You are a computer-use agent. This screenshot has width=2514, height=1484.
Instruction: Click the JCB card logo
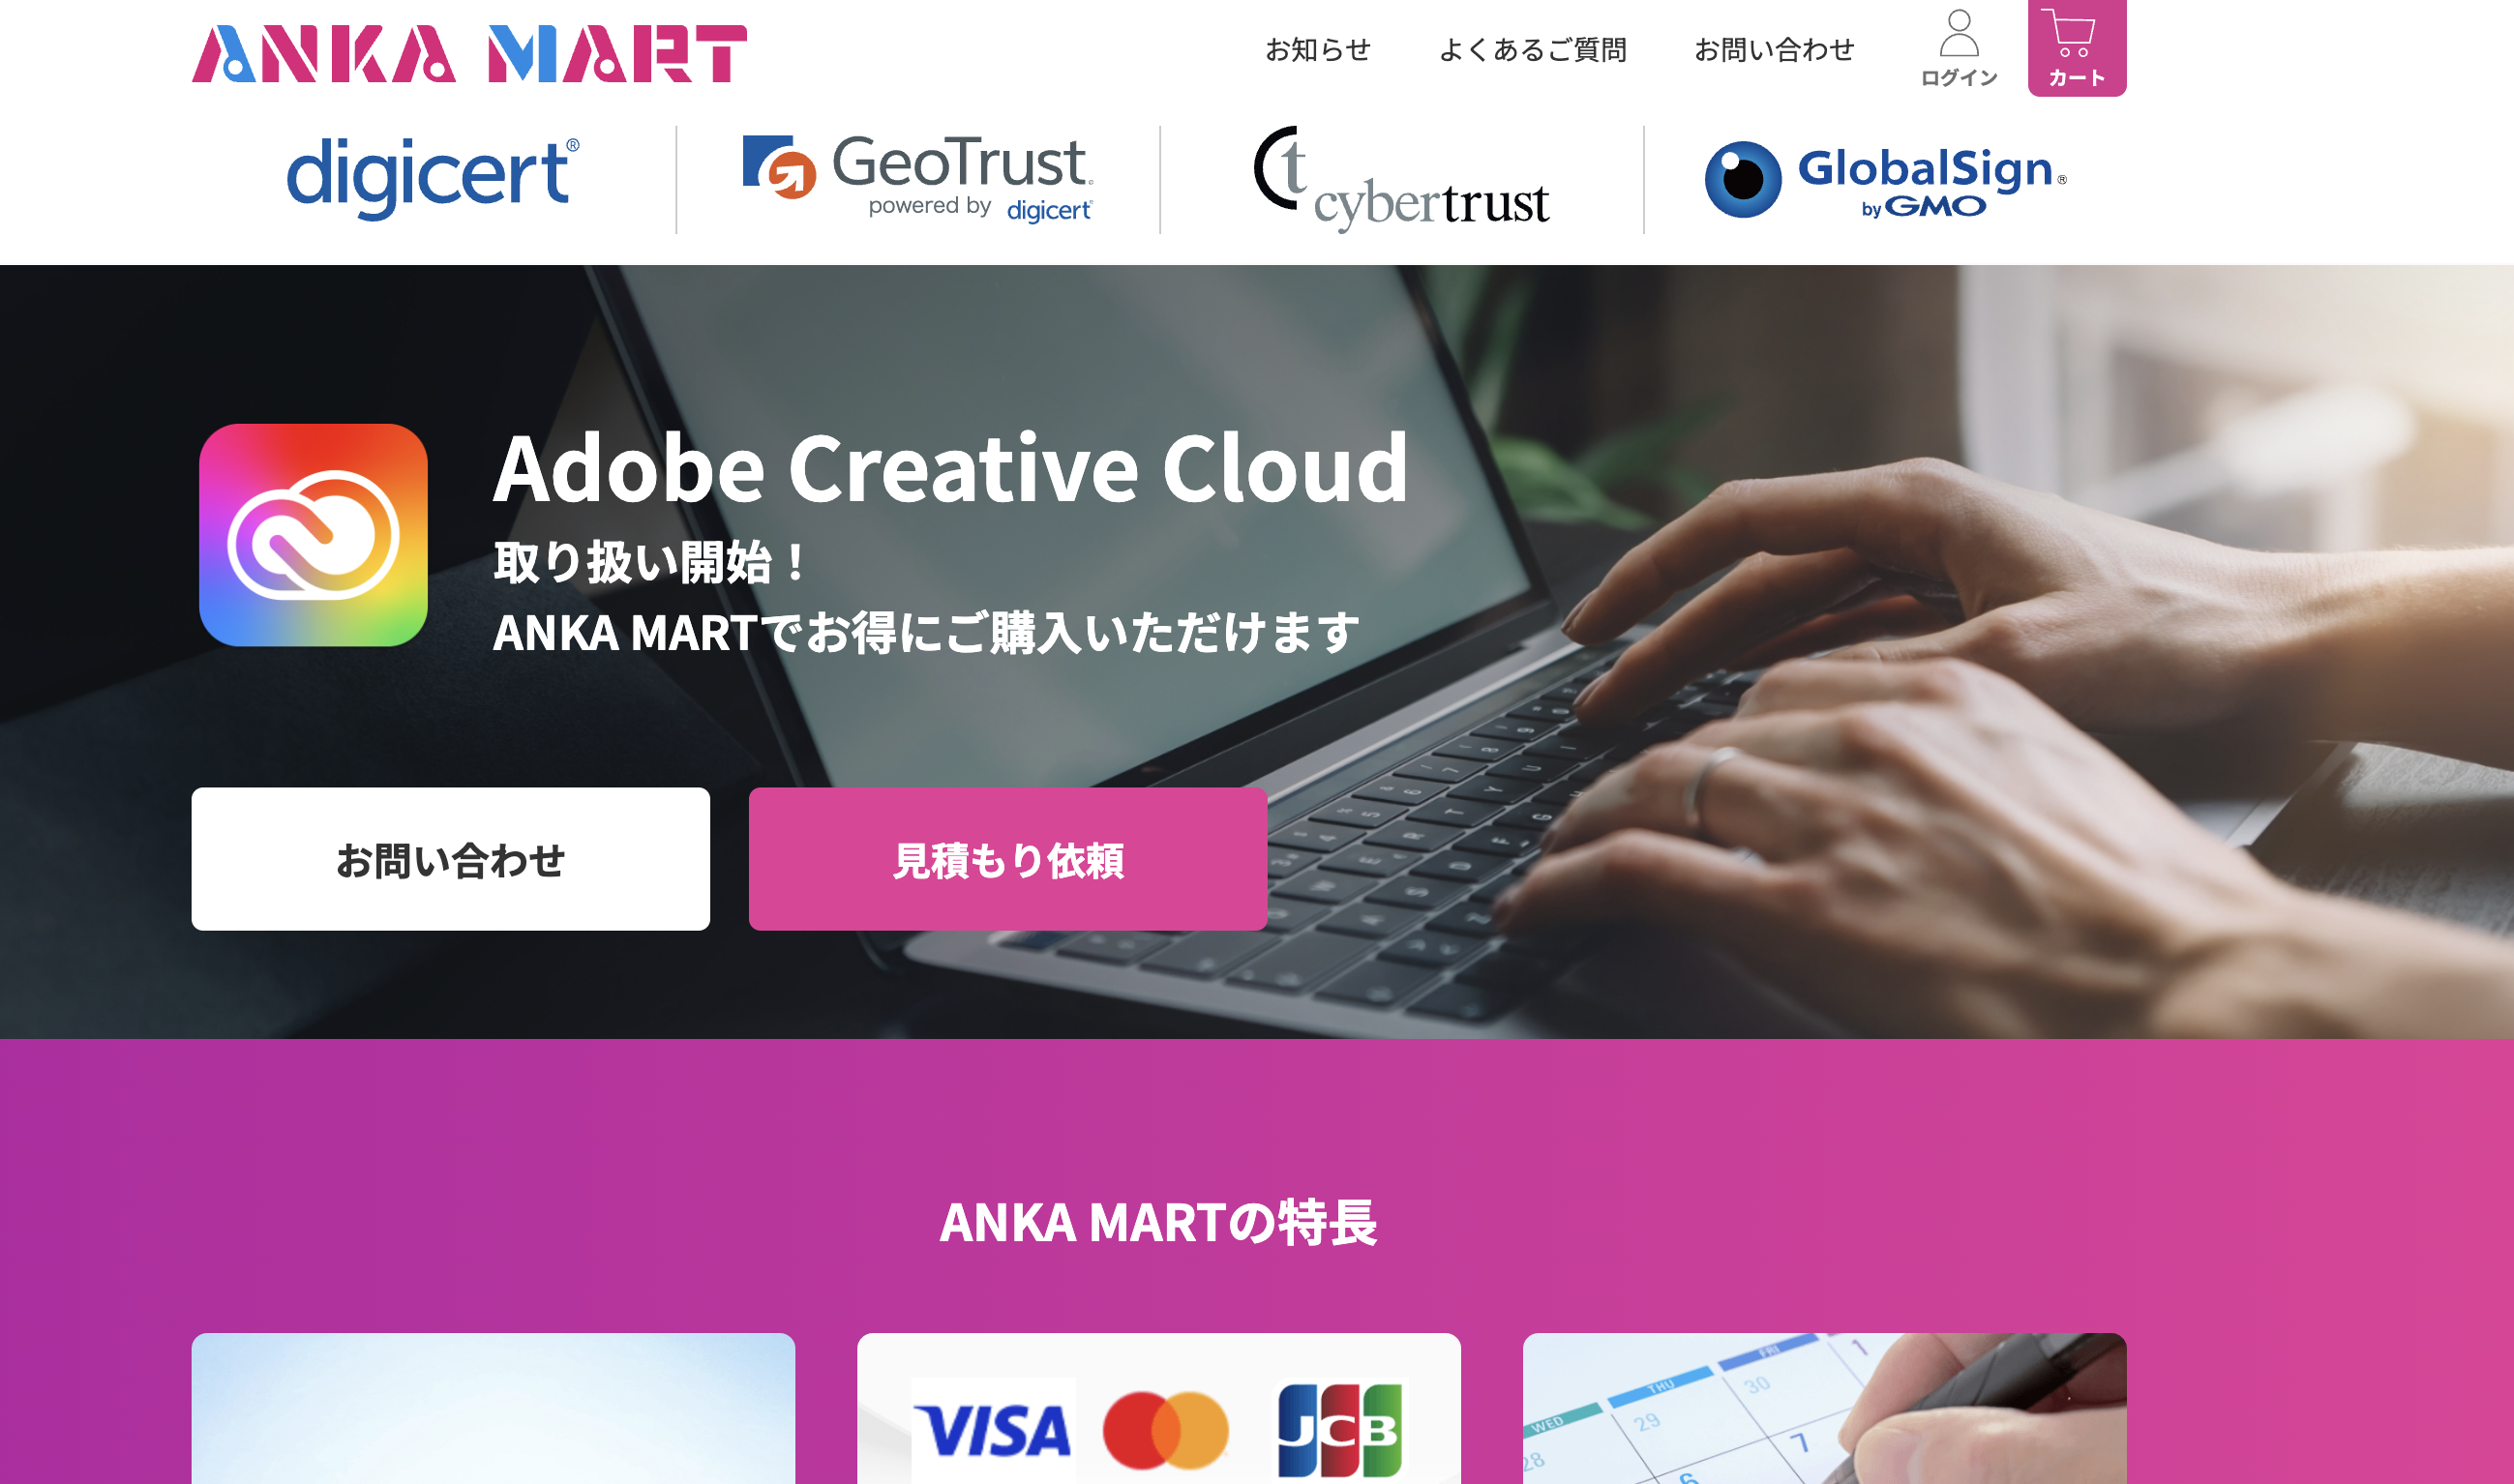coord(1339,1430)
